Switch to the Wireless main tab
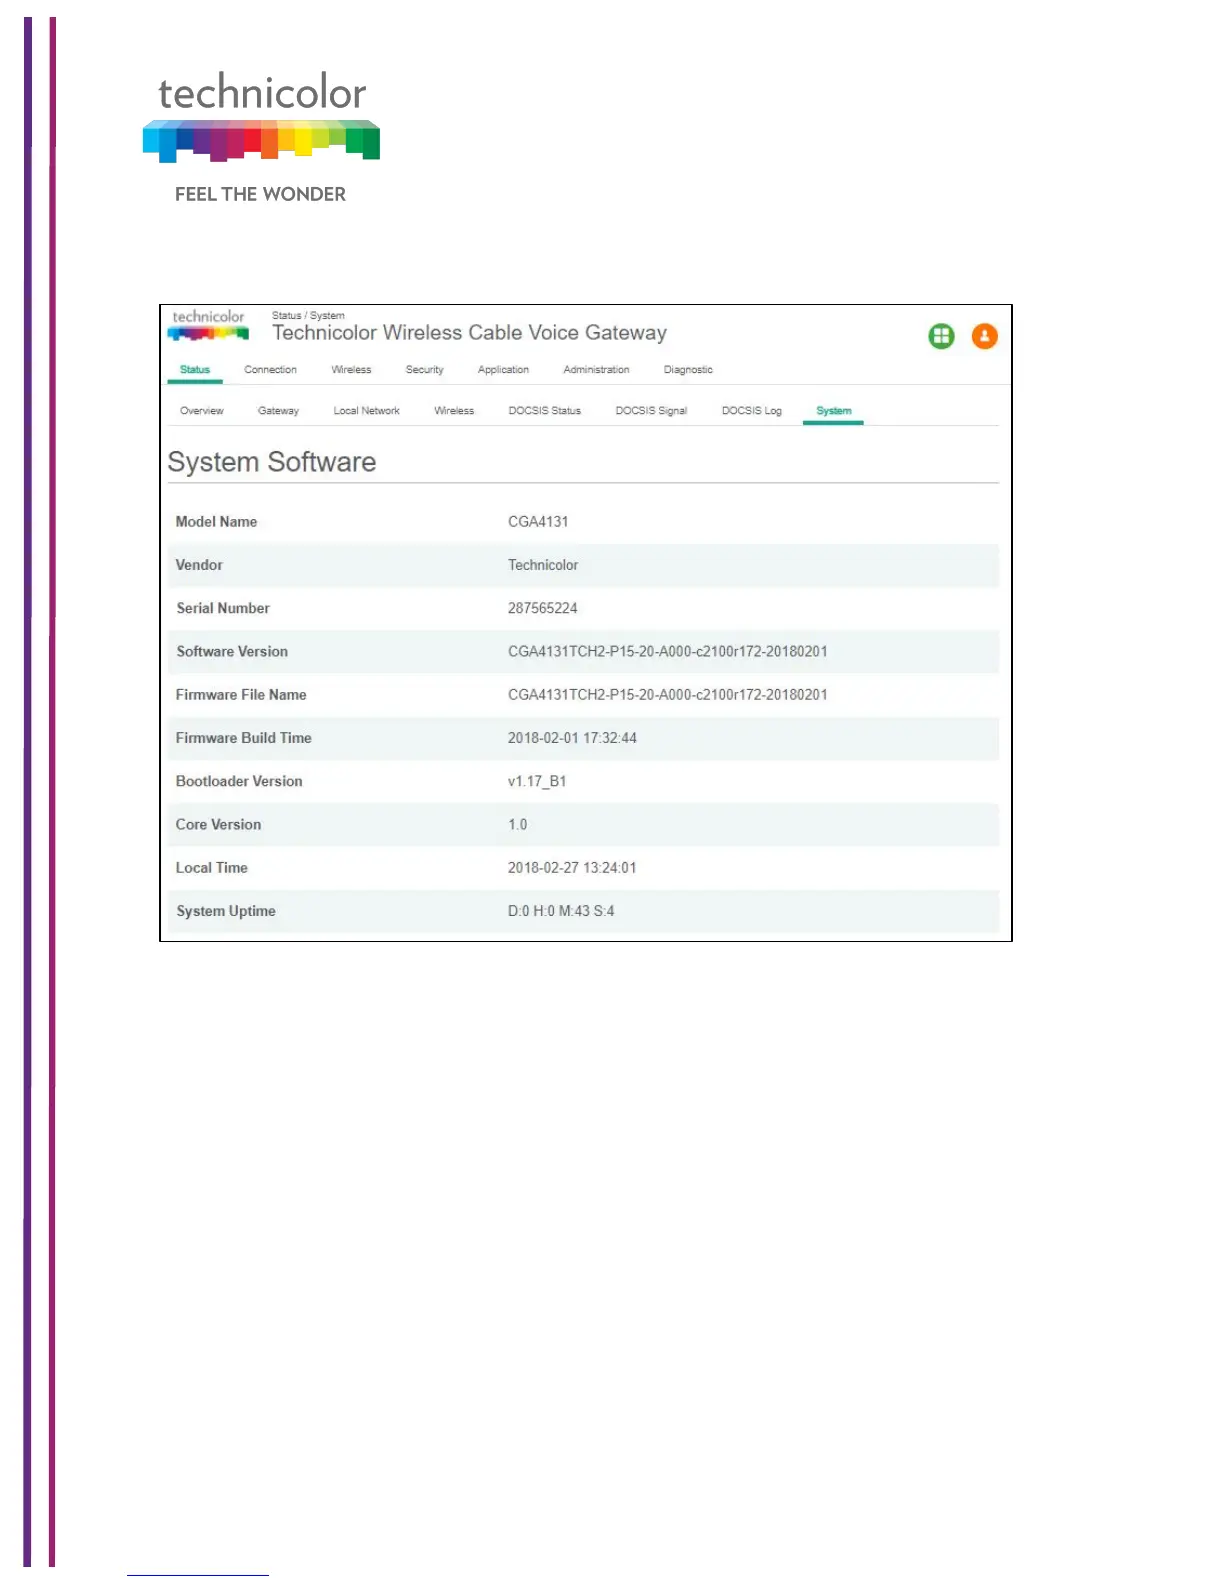The image size is (1224, 1584). click(351, 370)
